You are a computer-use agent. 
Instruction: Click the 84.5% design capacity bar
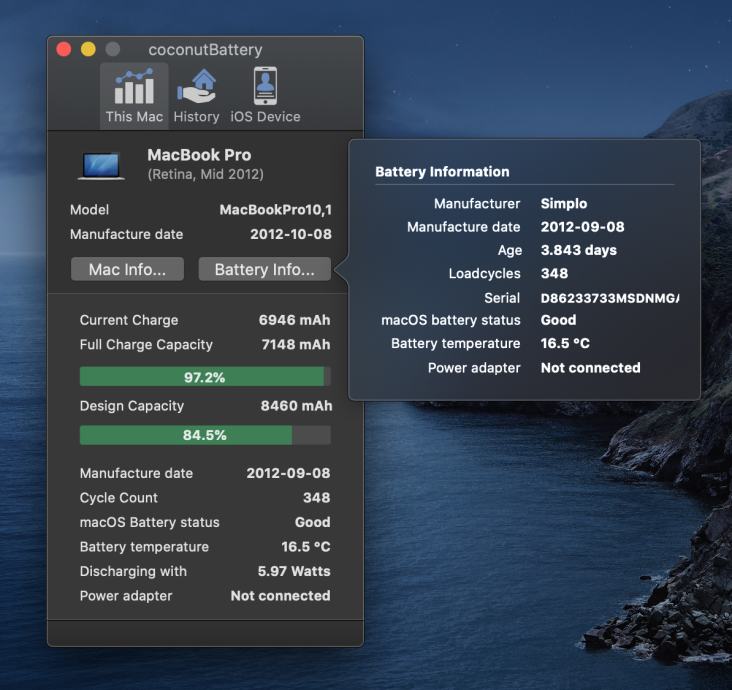coord(205,435)
